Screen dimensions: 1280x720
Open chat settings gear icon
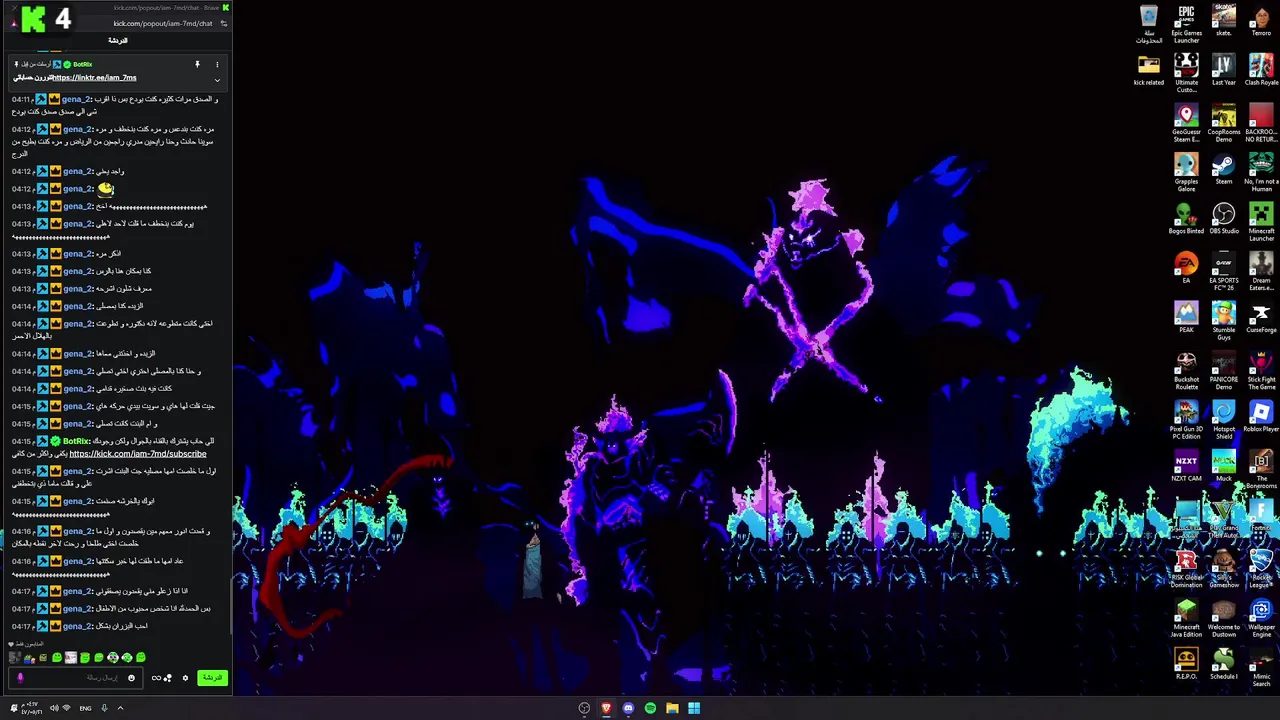tap(185, 678)
